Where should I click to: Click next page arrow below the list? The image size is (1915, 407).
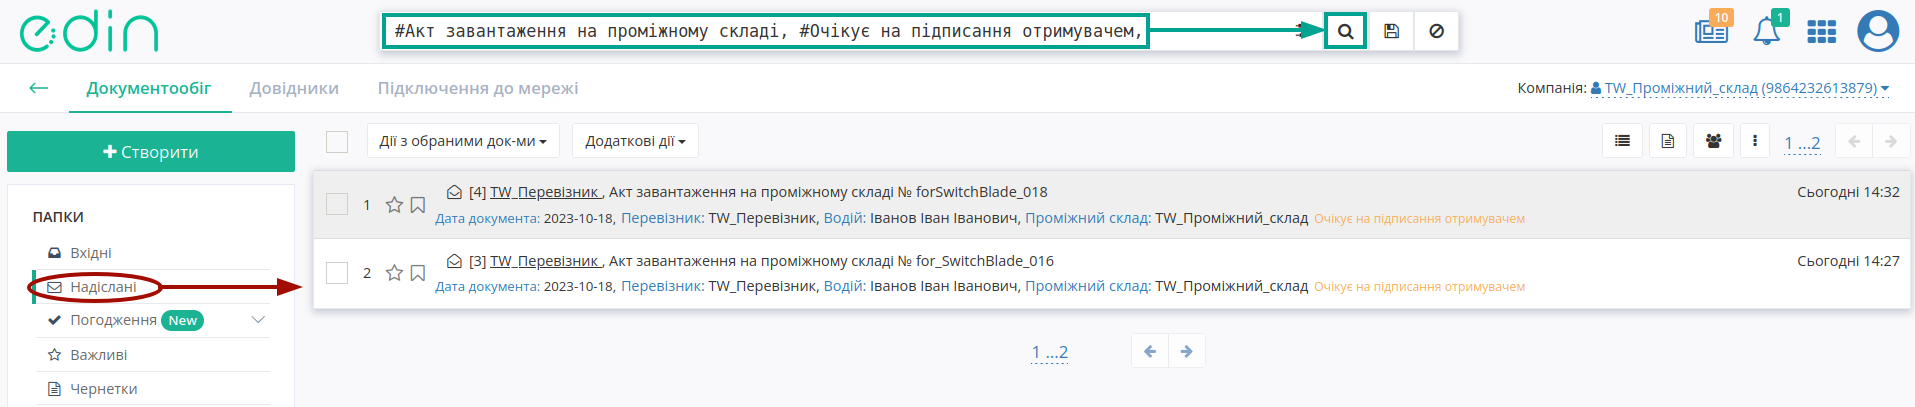click(1186, 351)
